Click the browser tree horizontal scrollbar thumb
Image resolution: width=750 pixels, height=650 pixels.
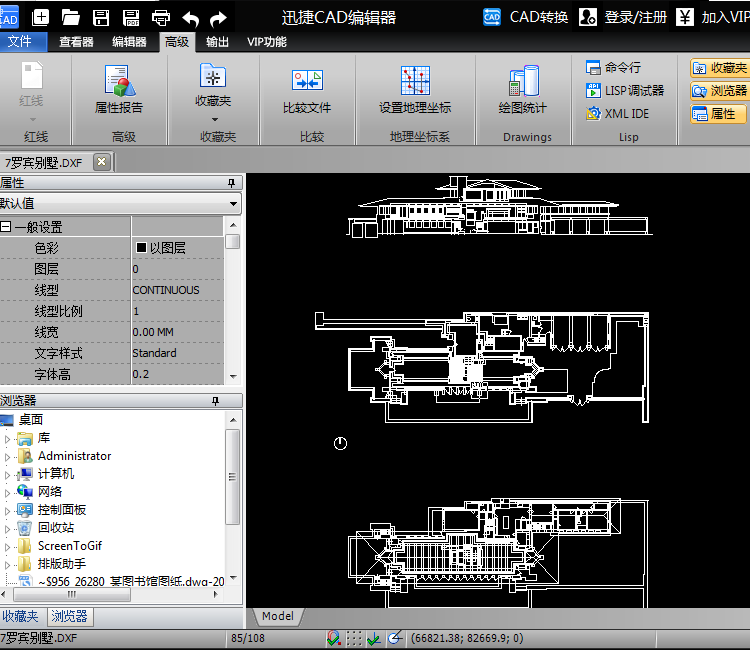pos(72,595)
